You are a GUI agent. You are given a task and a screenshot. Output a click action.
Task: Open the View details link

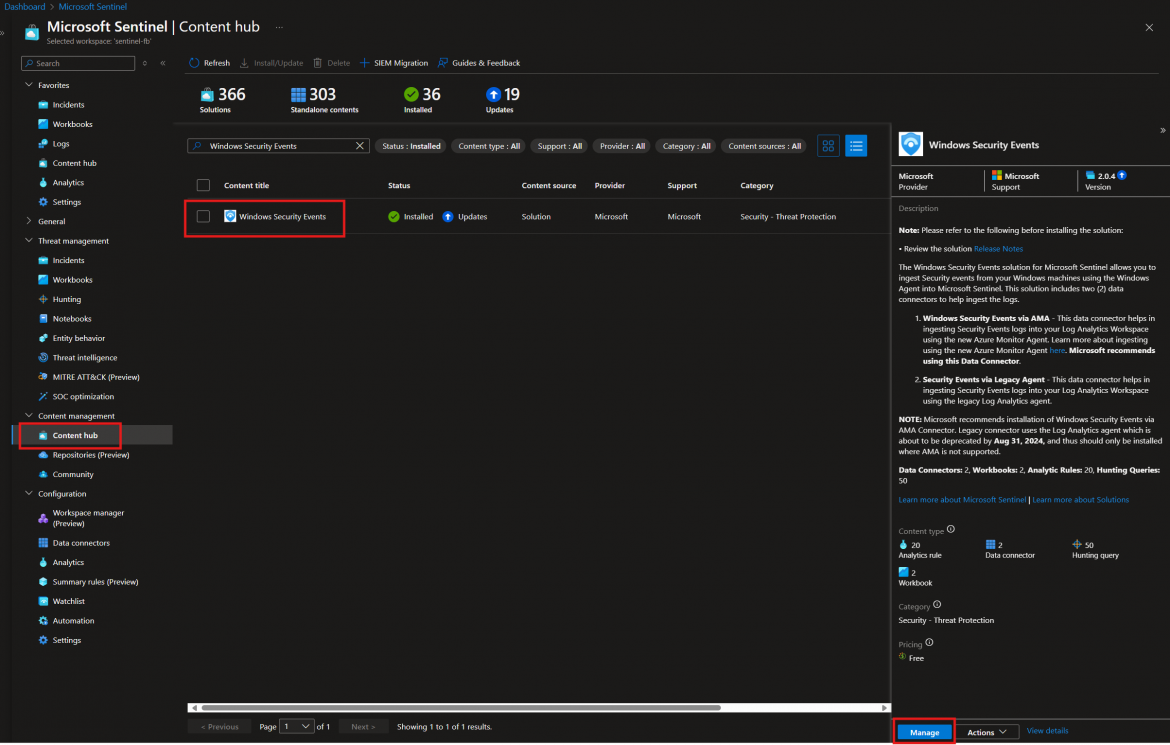1046,731
